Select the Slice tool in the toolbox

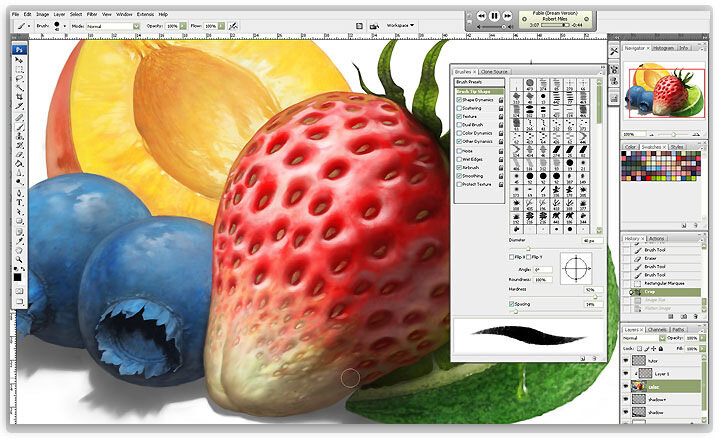click(x=19, y=106)
